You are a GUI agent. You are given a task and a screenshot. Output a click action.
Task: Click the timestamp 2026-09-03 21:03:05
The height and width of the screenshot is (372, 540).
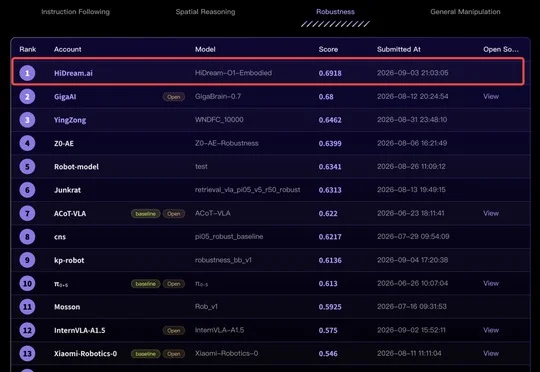coord(413,73)
